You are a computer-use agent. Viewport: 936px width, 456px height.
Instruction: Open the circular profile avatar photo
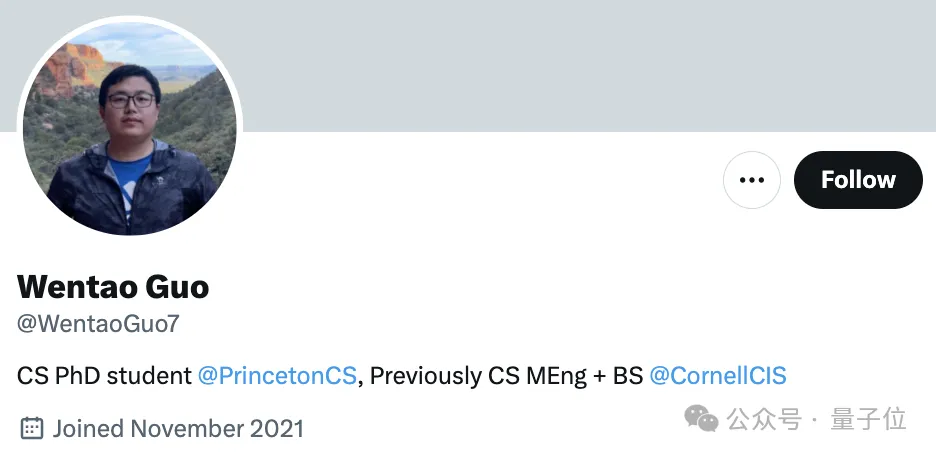(130, 128)
